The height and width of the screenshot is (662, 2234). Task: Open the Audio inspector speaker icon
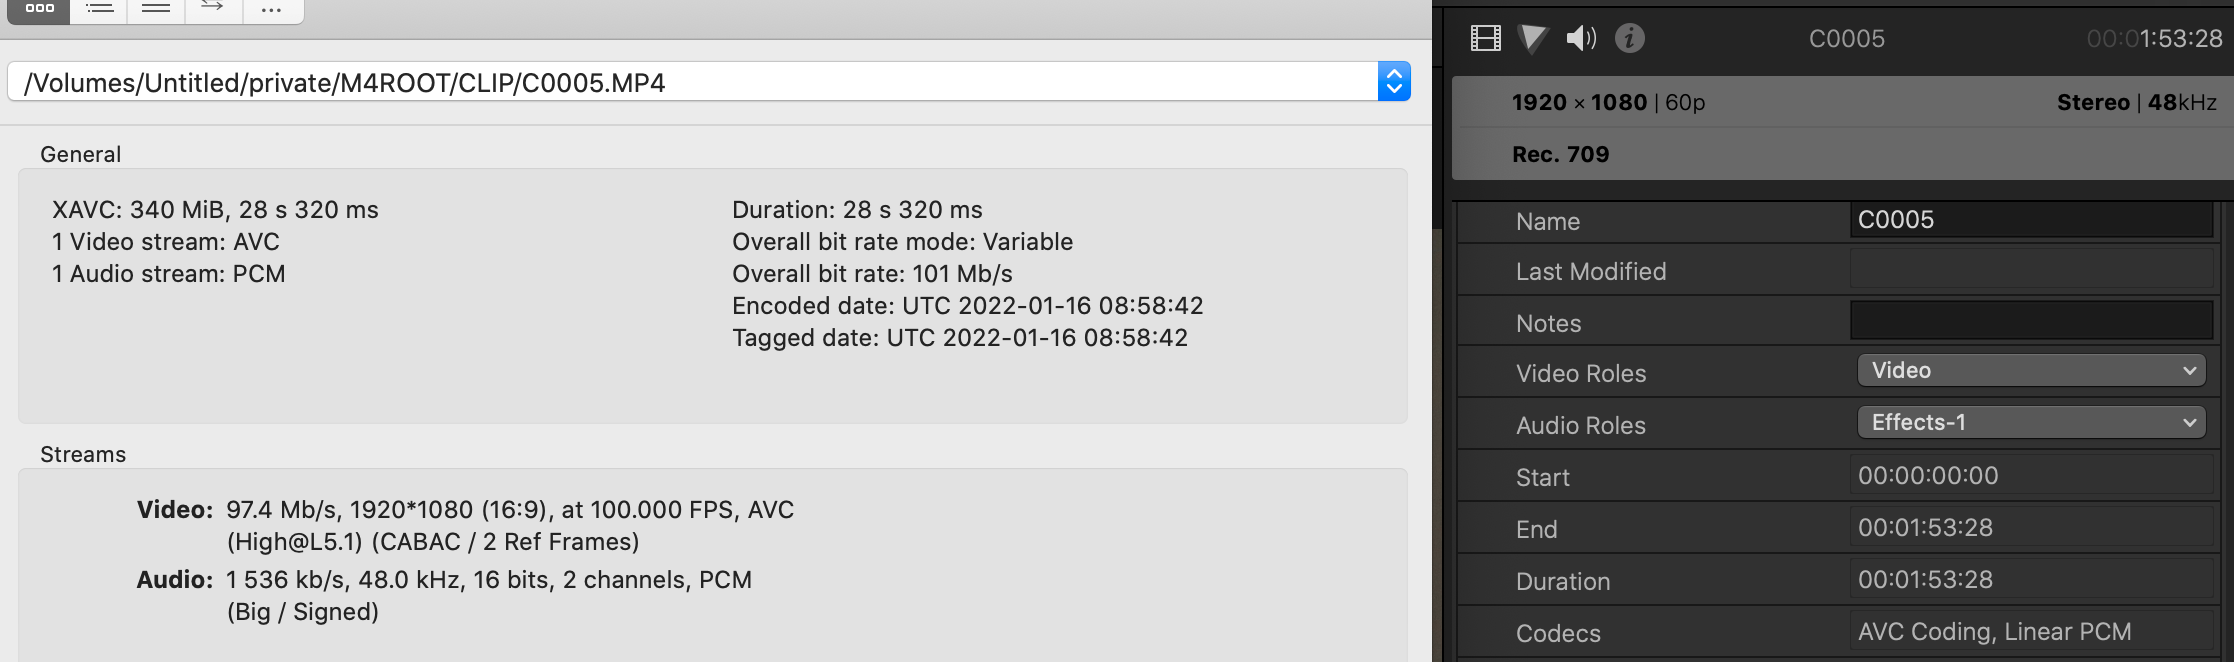click(x=1580, y=38)
